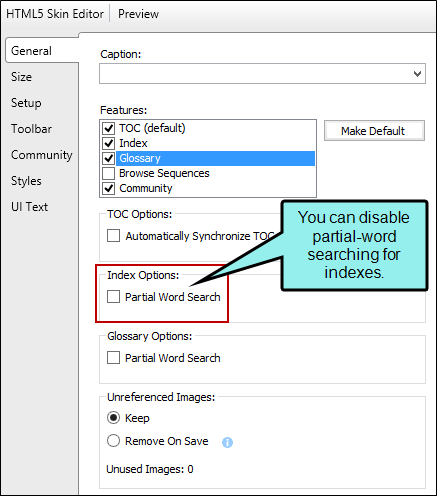Enable the Browse Sequences checkbox
Viewport: 437px width, 496px height.
108,173
